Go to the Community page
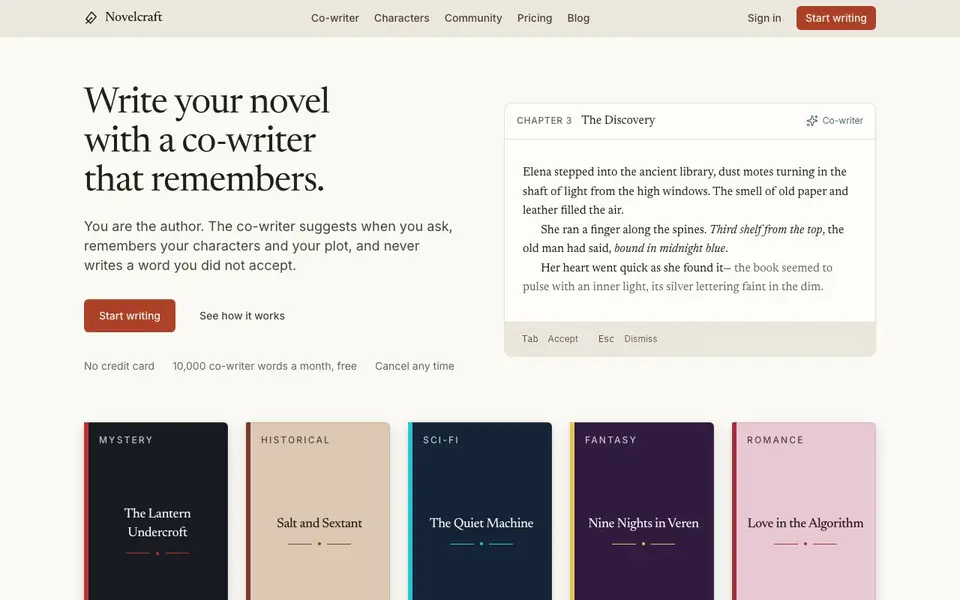The image size is (960, 600). pyautogui.click(x=473, y=18)
